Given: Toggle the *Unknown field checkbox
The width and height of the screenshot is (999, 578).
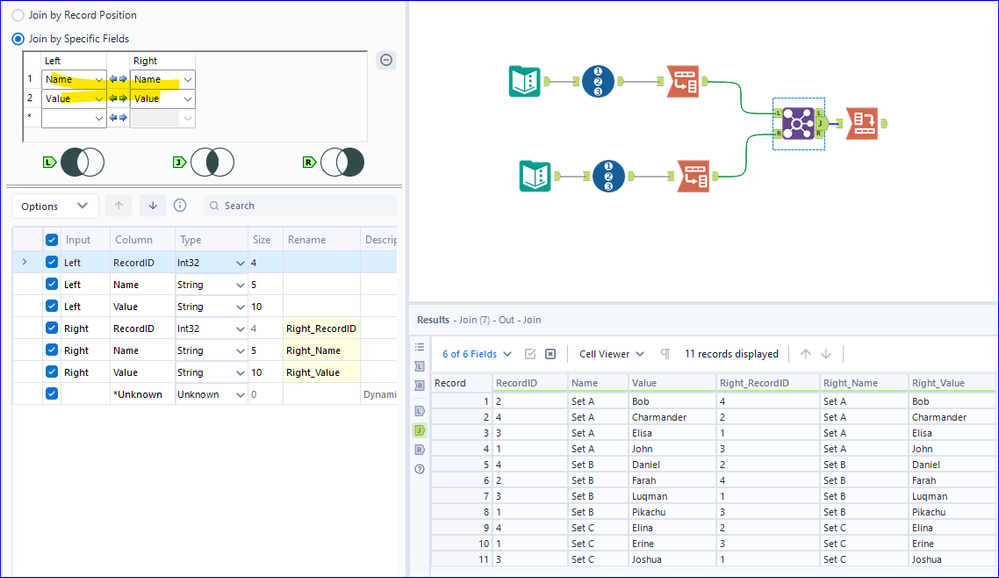Looking at the screenshot, I should pyautogui.click(x=52, y=394).
